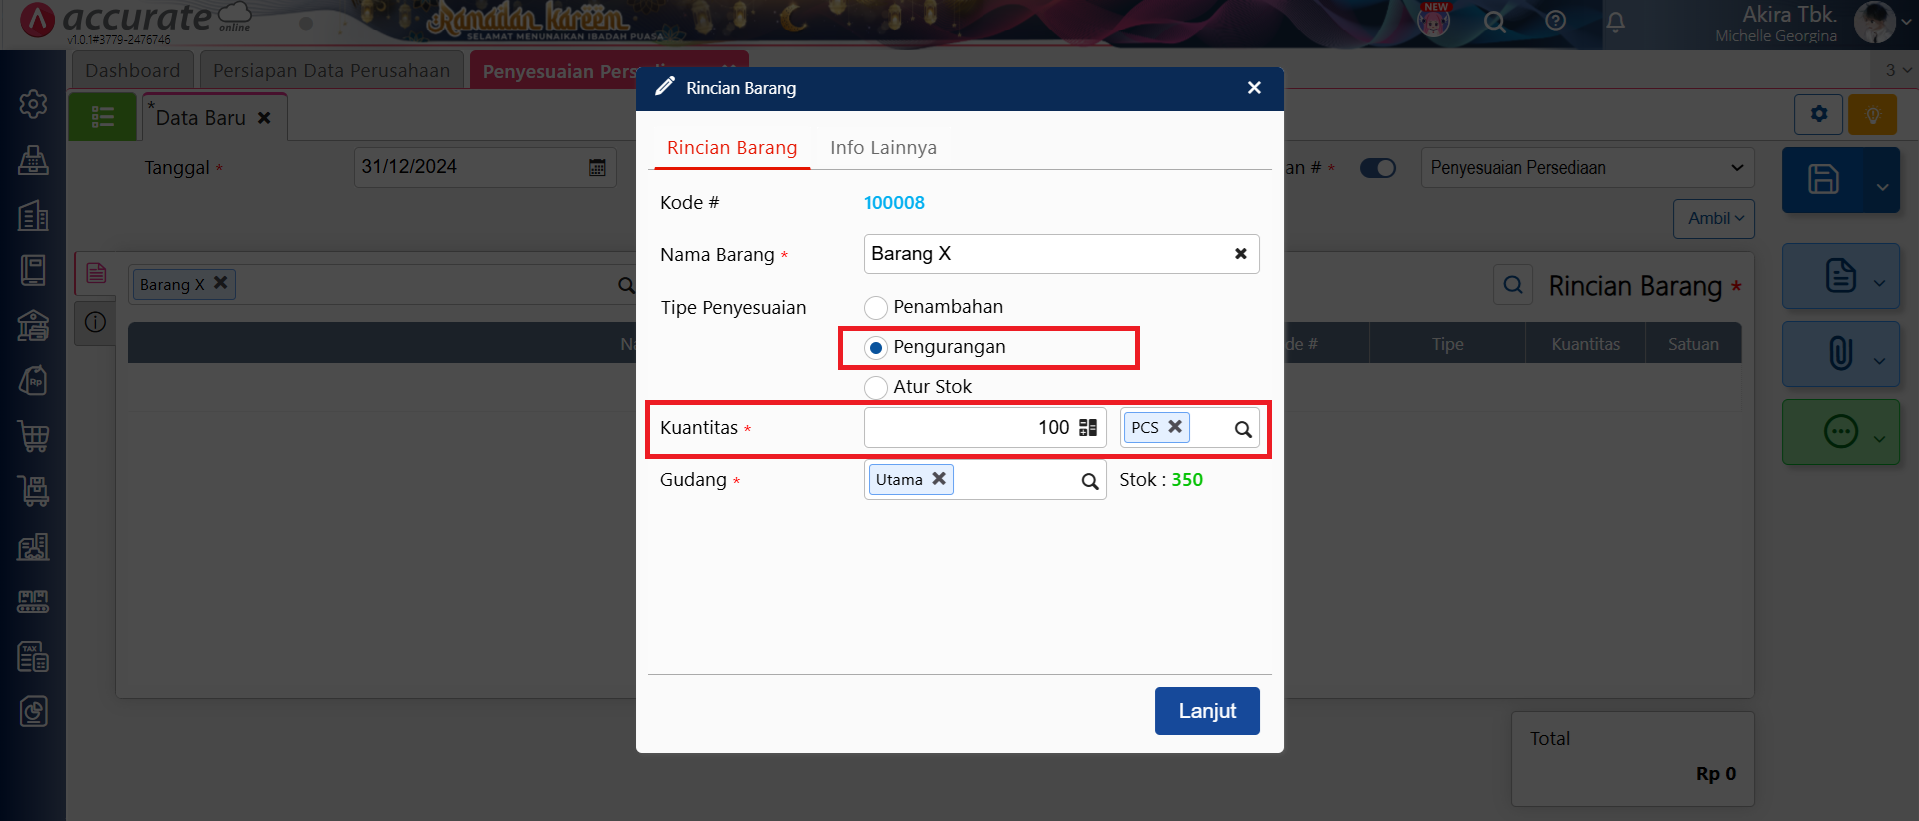
Task: Select the Atur Stok radio option
Action: tap(876, 388)
